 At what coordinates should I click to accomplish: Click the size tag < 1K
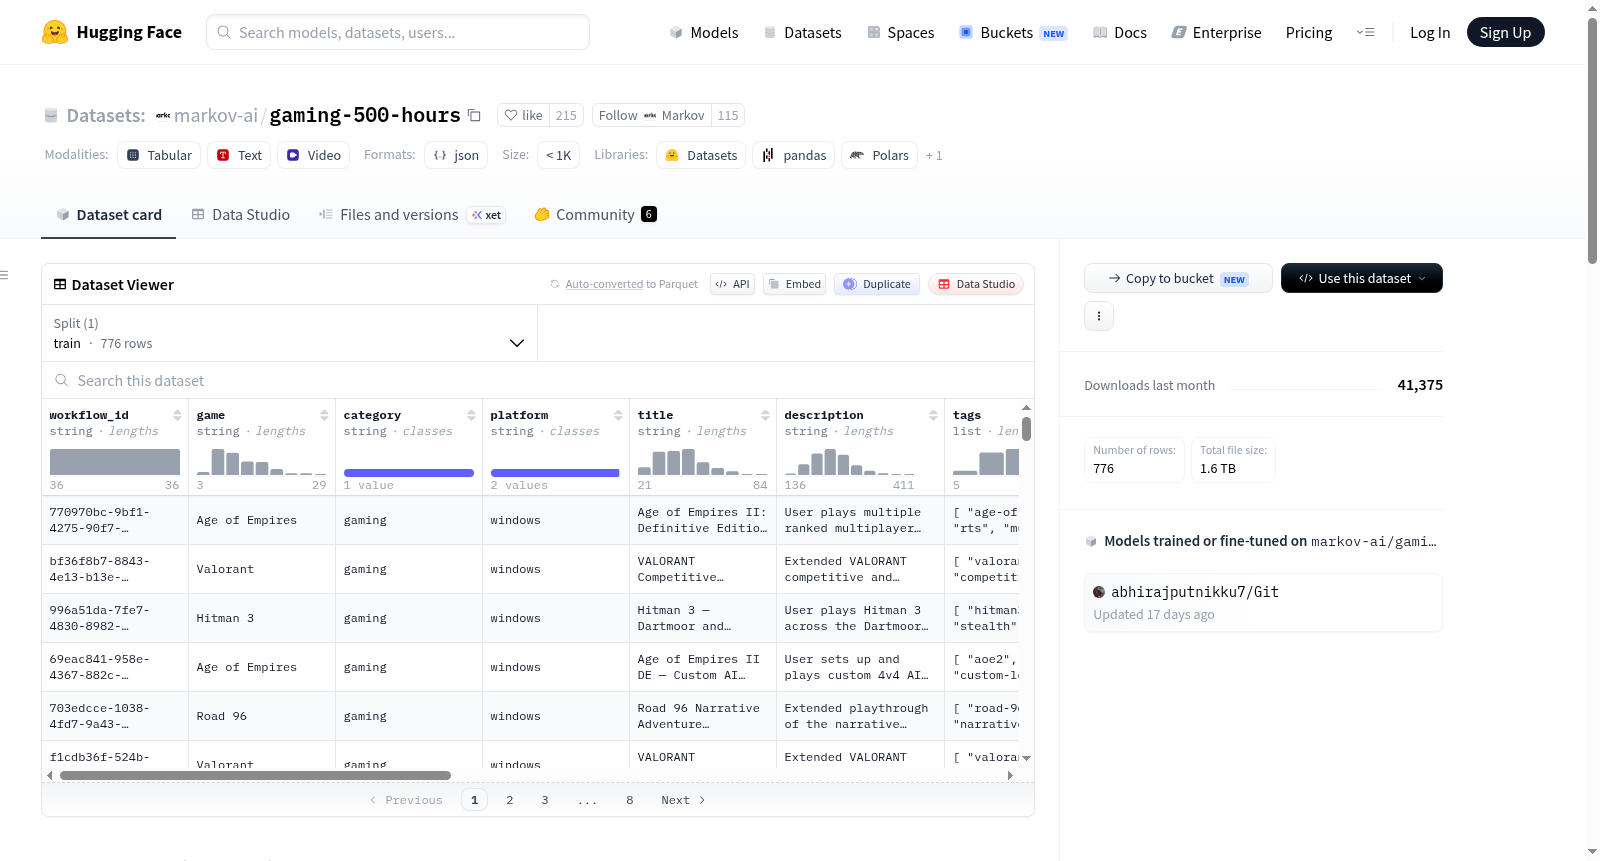(x=558, y=155)
